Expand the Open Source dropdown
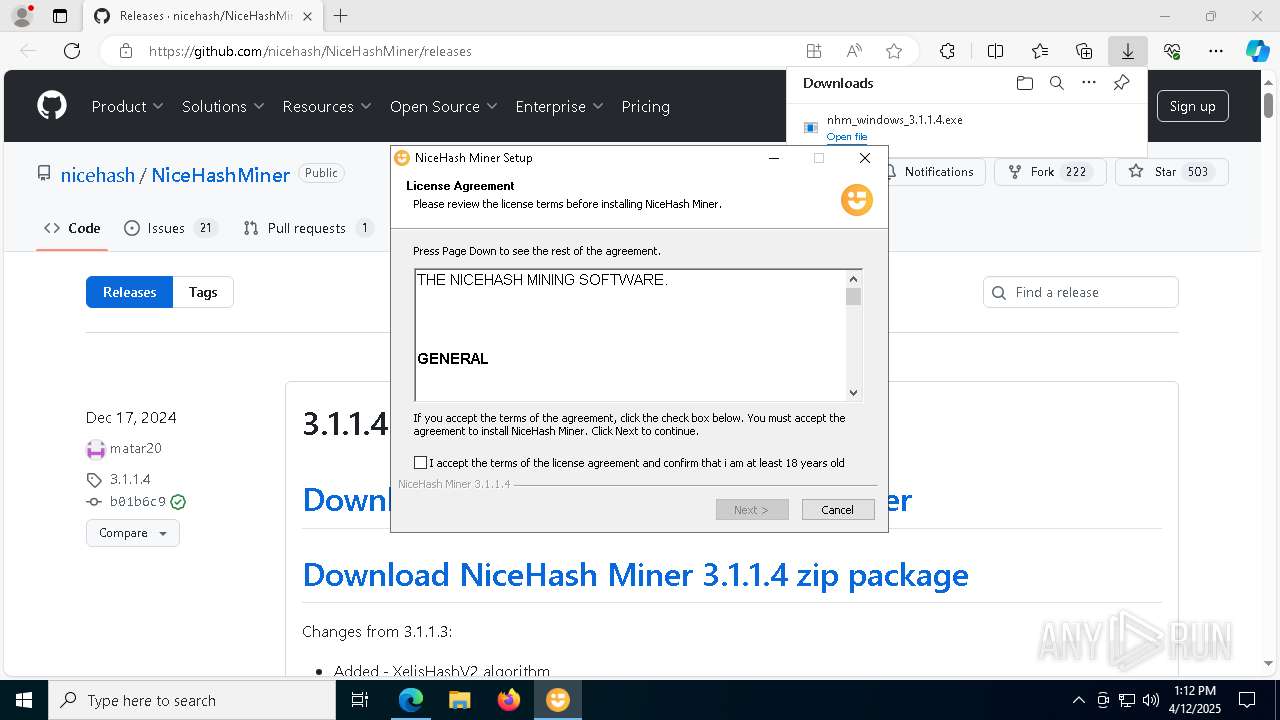Image resolution: width=1280 pixels, height=720 pixels. click(x=443, y=106)
